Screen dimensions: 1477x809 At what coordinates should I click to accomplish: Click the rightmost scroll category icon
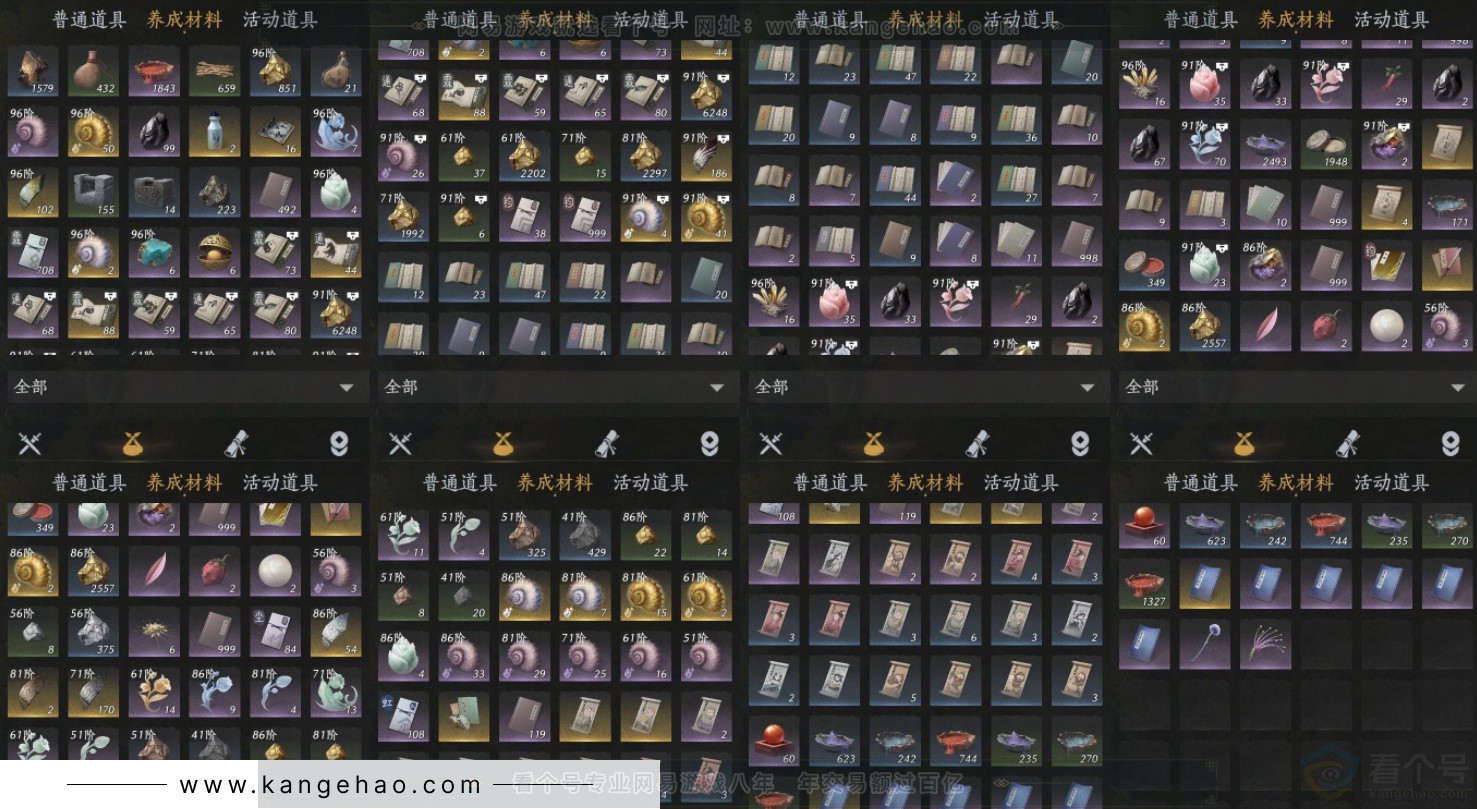coord(1347,443)
